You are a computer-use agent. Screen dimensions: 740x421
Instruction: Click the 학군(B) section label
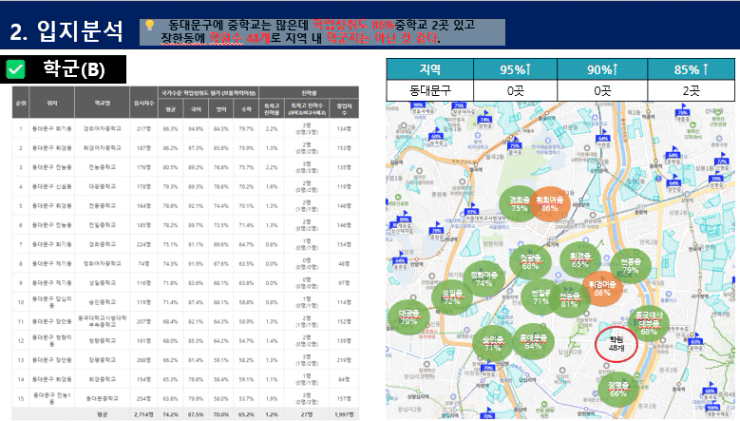tap(74, 69)
